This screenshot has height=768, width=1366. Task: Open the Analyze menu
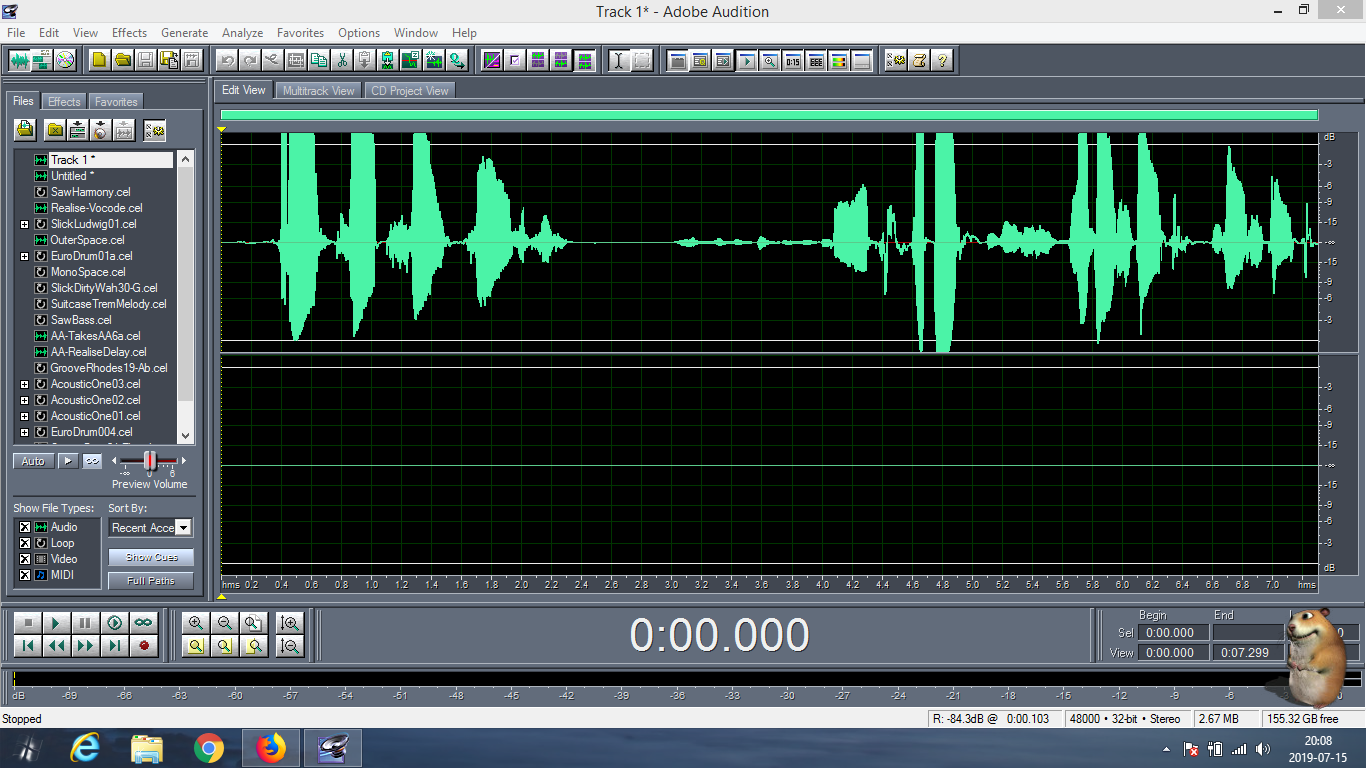pyautogui.click(x=243, y=33)
